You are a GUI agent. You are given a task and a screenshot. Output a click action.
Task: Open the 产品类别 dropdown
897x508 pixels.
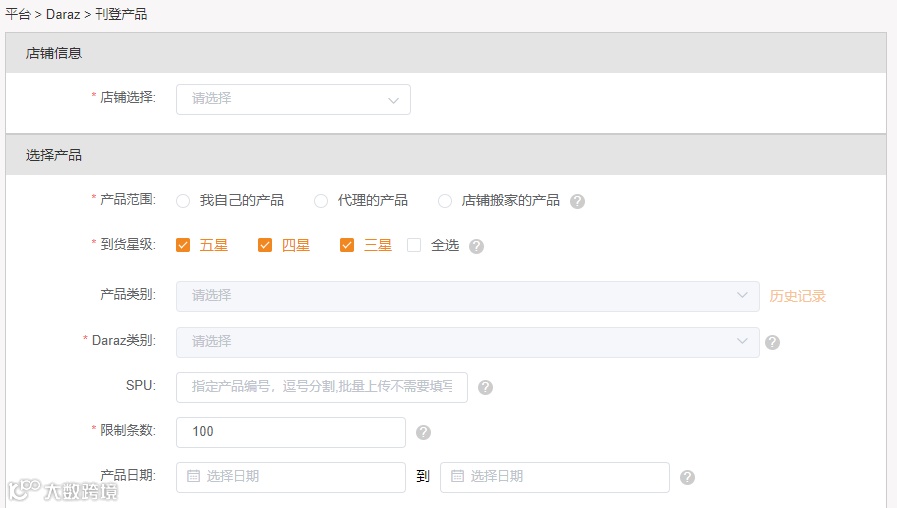pos(467,296)
